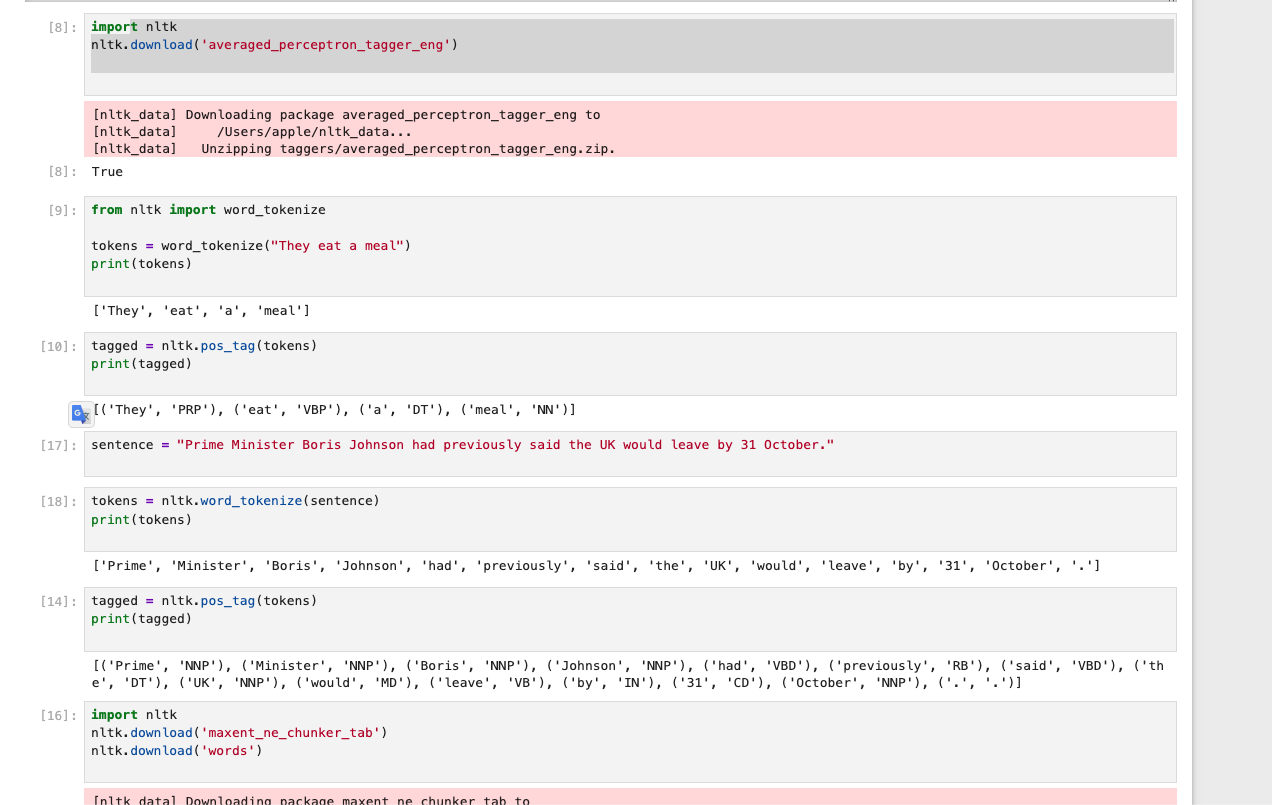1272x805 pixels.
Task: Click the red tagger download log output
Action: tap(630, 130)
